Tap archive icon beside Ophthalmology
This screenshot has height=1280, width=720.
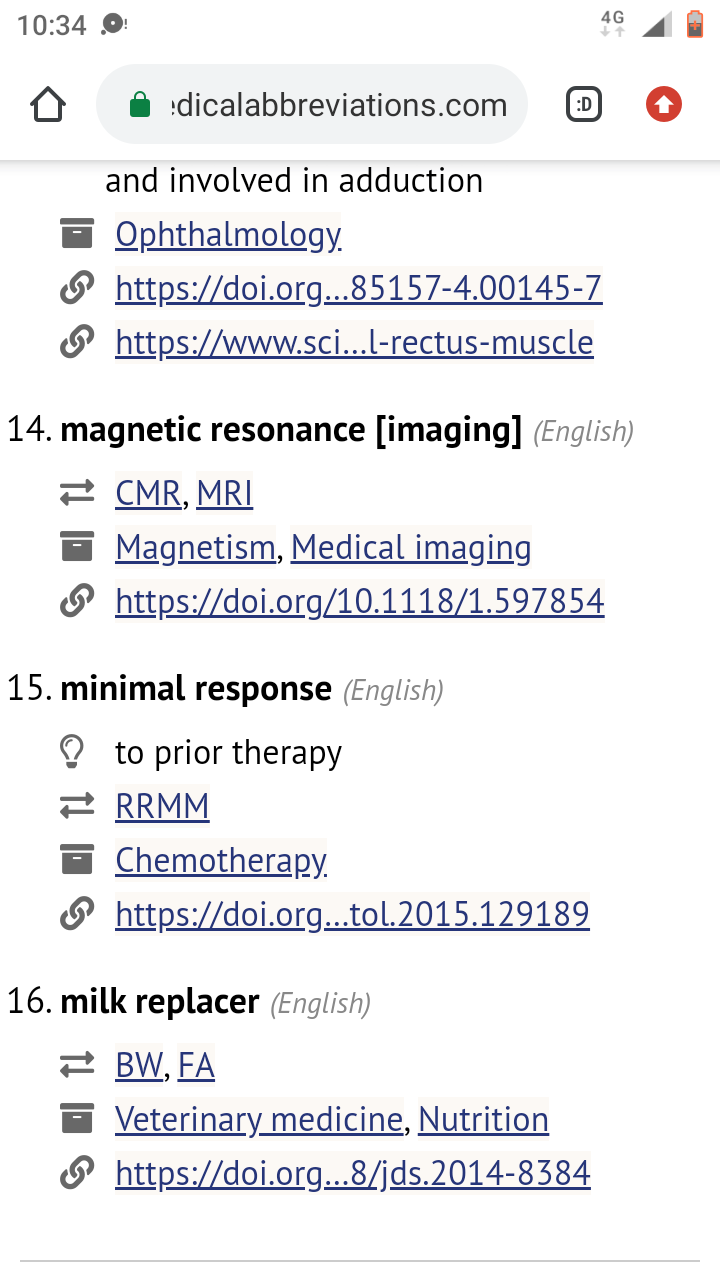[x=77, y=234]
